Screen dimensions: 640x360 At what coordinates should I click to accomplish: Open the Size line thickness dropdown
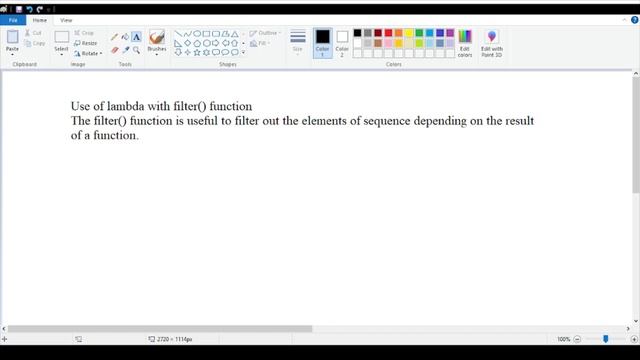pyautogui.click(x=298, y=42)
